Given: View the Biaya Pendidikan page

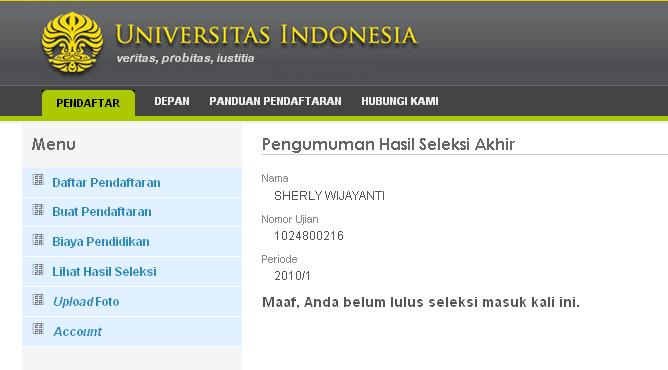Looking at the screenshot, I should pyautogui.click(x=101, y=241).
